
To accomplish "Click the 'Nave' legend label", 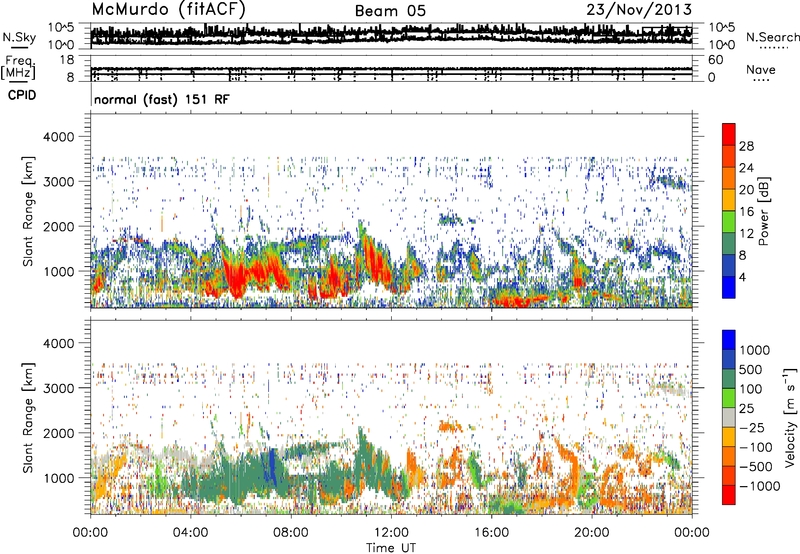I will click(761, 70).
